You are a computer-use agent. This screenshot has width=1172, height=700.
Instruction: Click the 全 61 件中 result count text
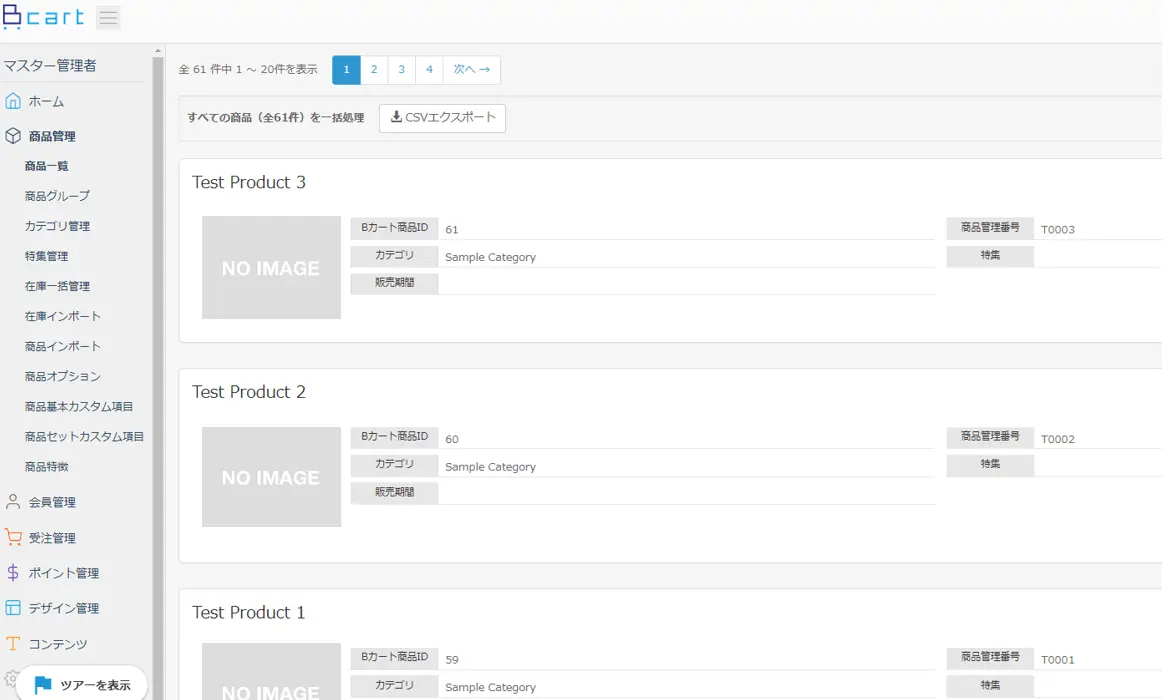point(248,69)
